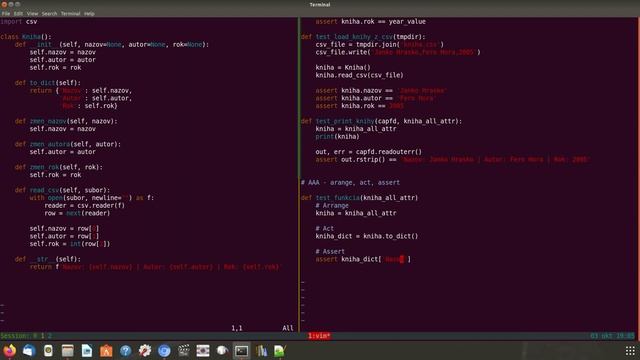Click the 'def read_csv(self, subor):' line

[x=63, y=190]
